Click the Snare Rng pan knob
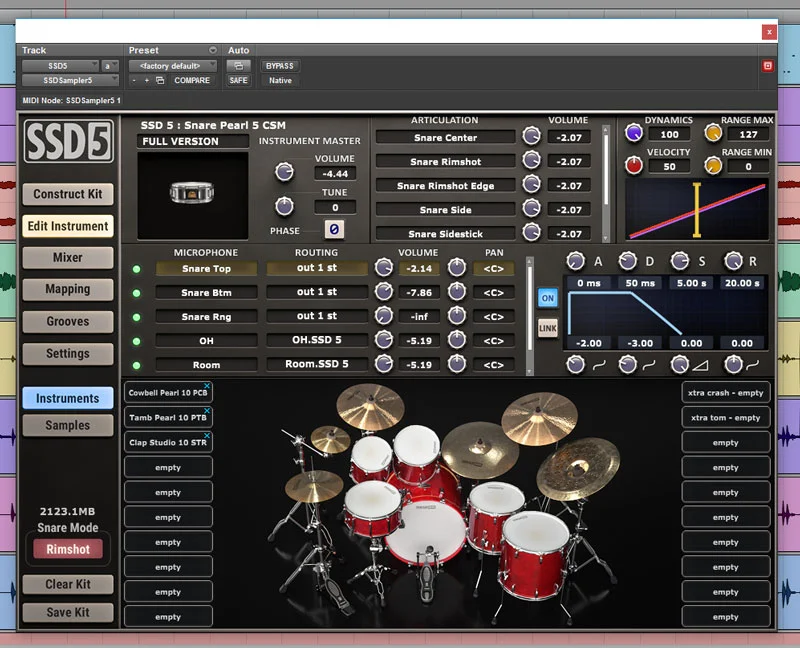 click(x=457, y=316)
